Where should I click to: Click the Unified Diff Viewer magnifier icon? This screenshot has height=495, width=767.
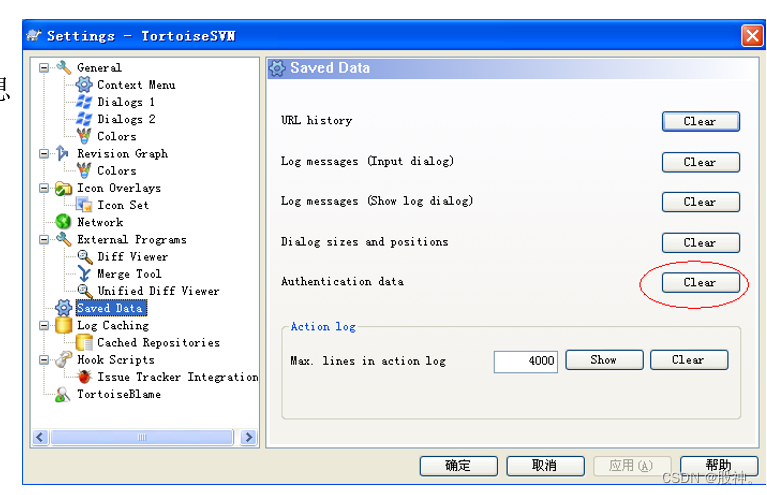pos(85,291)
